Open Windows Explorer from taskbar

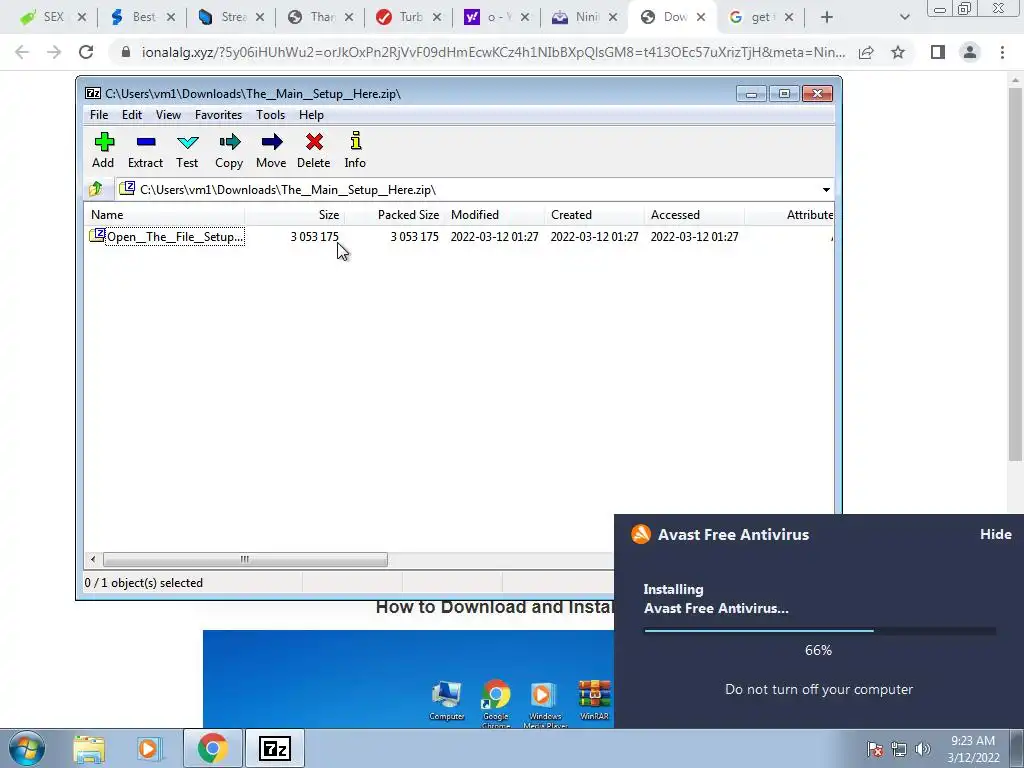tap(89, 748)
